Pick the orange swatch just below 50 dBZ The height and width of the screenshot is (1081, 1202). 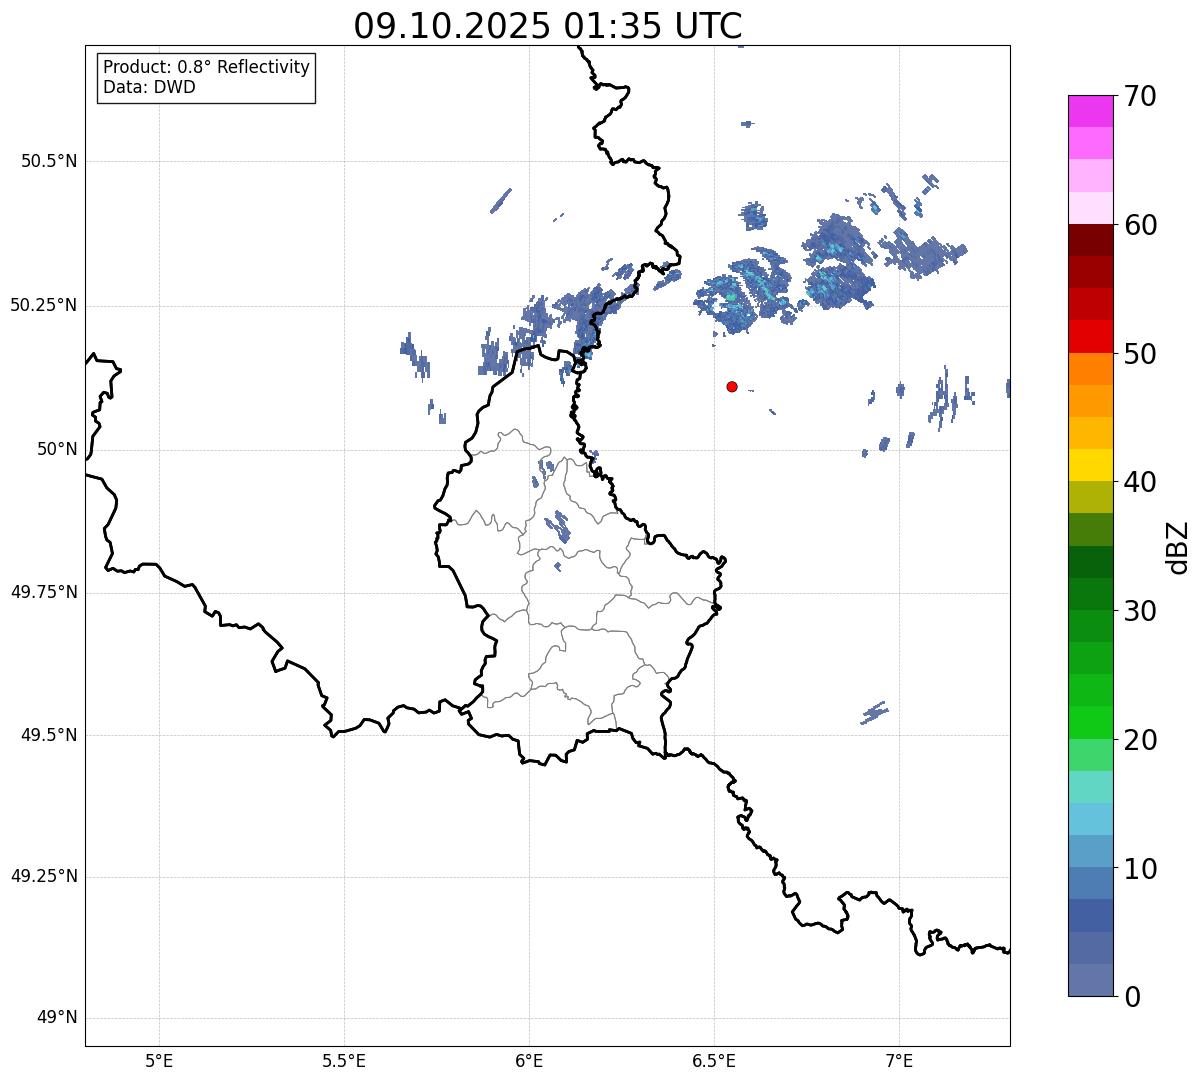point(1090,369)
